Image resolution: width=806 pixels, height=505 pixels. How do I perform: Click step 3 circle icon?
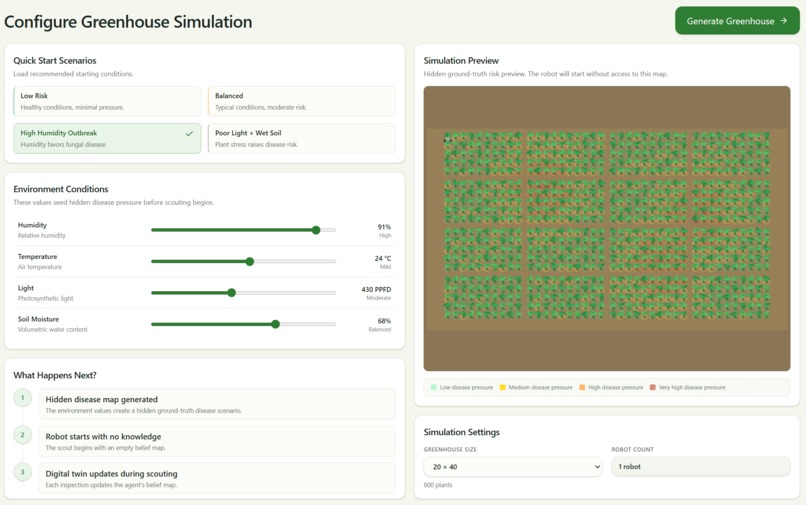point(23,472)
